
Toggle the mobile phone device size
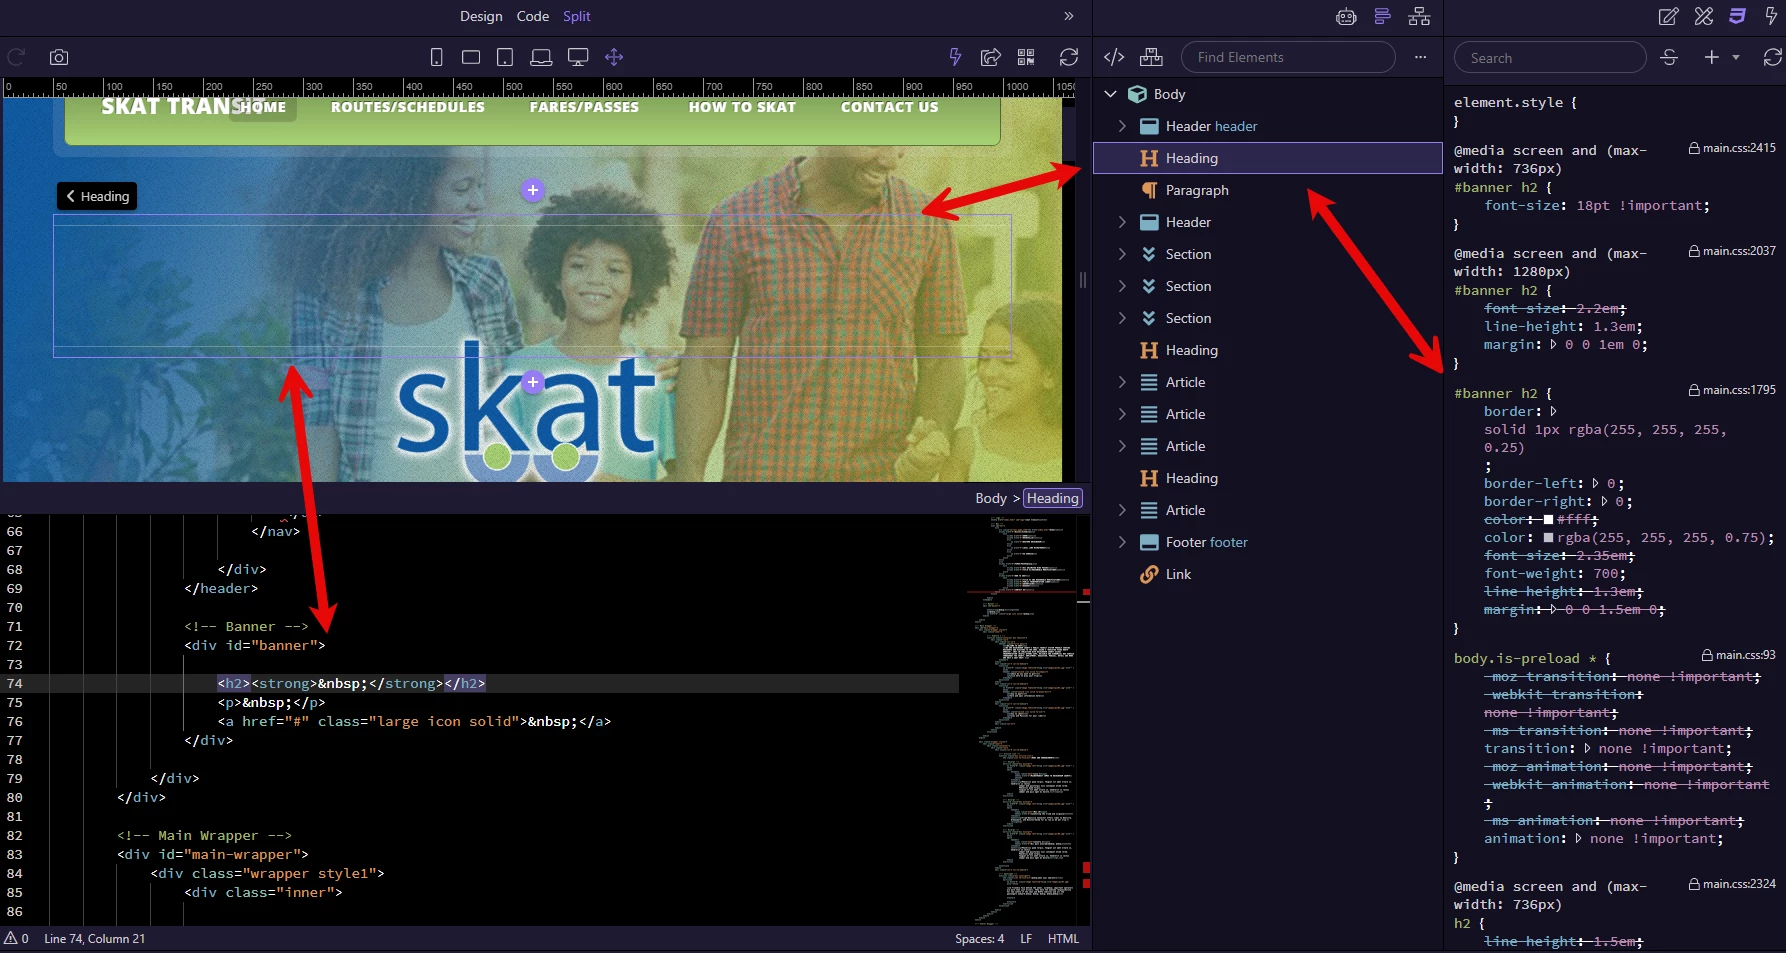point(436,57)
